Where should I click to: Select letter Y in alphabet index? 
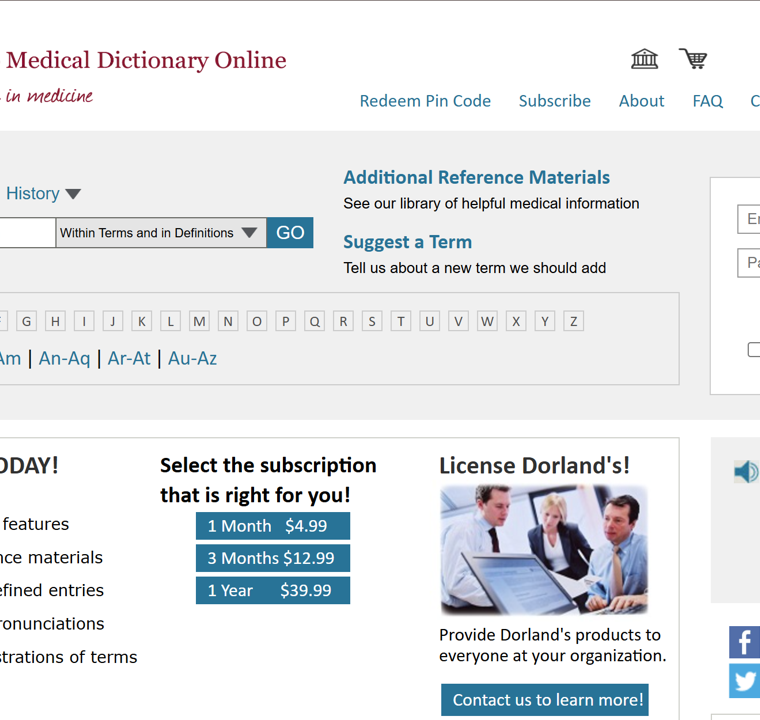[x=545, y=321]
